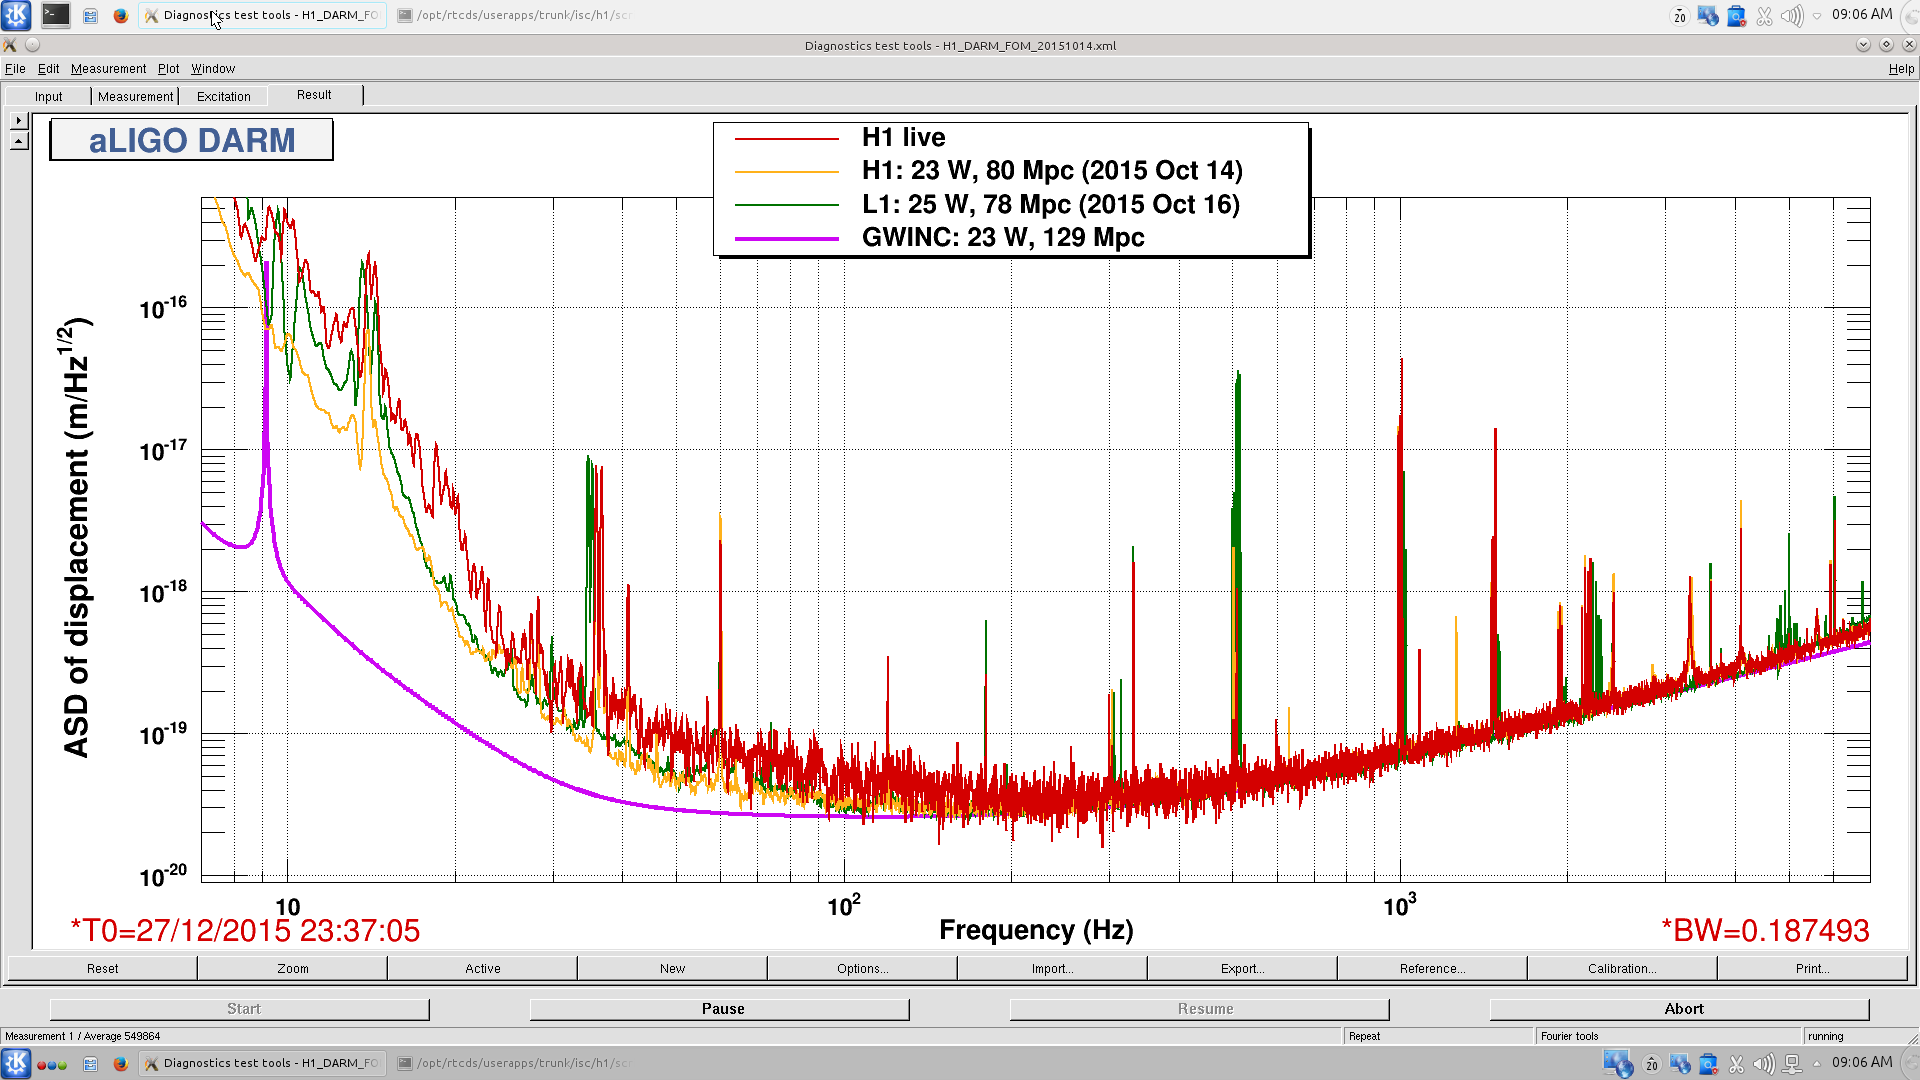The image size is (1920, 1080).
Task: Switch to the /opt/rtcds terminal taskbar entry
Action: point(515,15)
